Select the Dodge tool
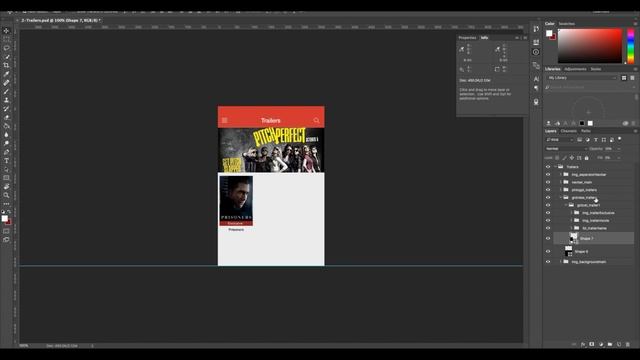Viewport: 640px width, 360px height. tap(6, 143)
